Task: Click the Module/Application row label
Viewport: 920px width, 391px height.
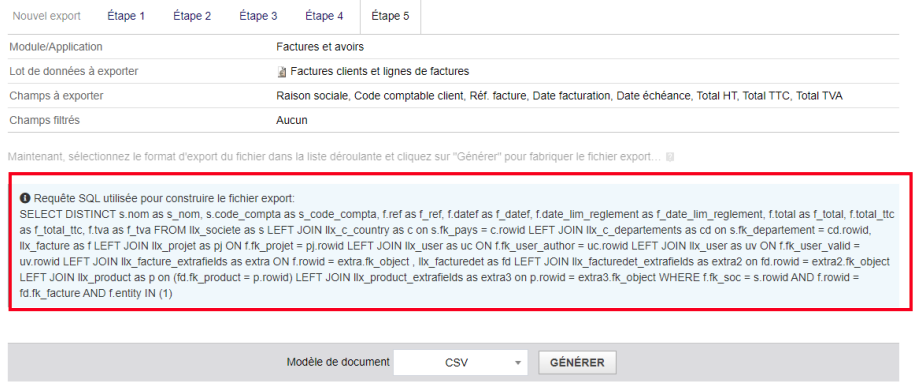Action: coord(56,46)
